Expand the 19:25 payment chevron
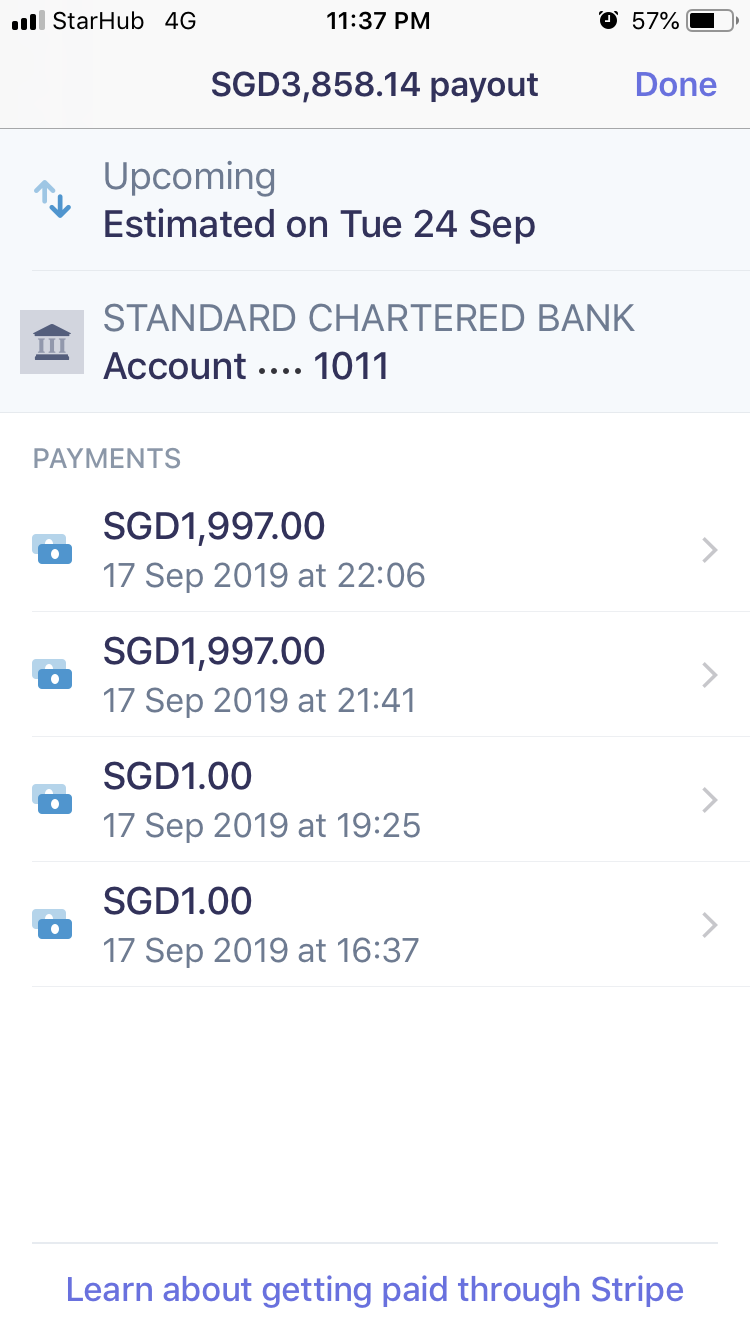Image resolution: width=750 pixels, height=1334 pixels. (x=709, y=800)
